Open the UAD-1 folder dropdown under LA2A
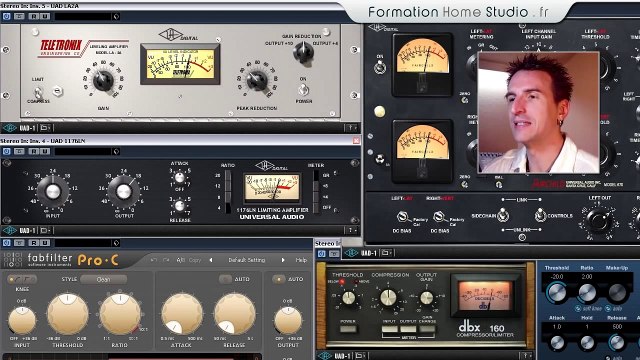This screenshot has height=360, width=640. coord(46,128)
